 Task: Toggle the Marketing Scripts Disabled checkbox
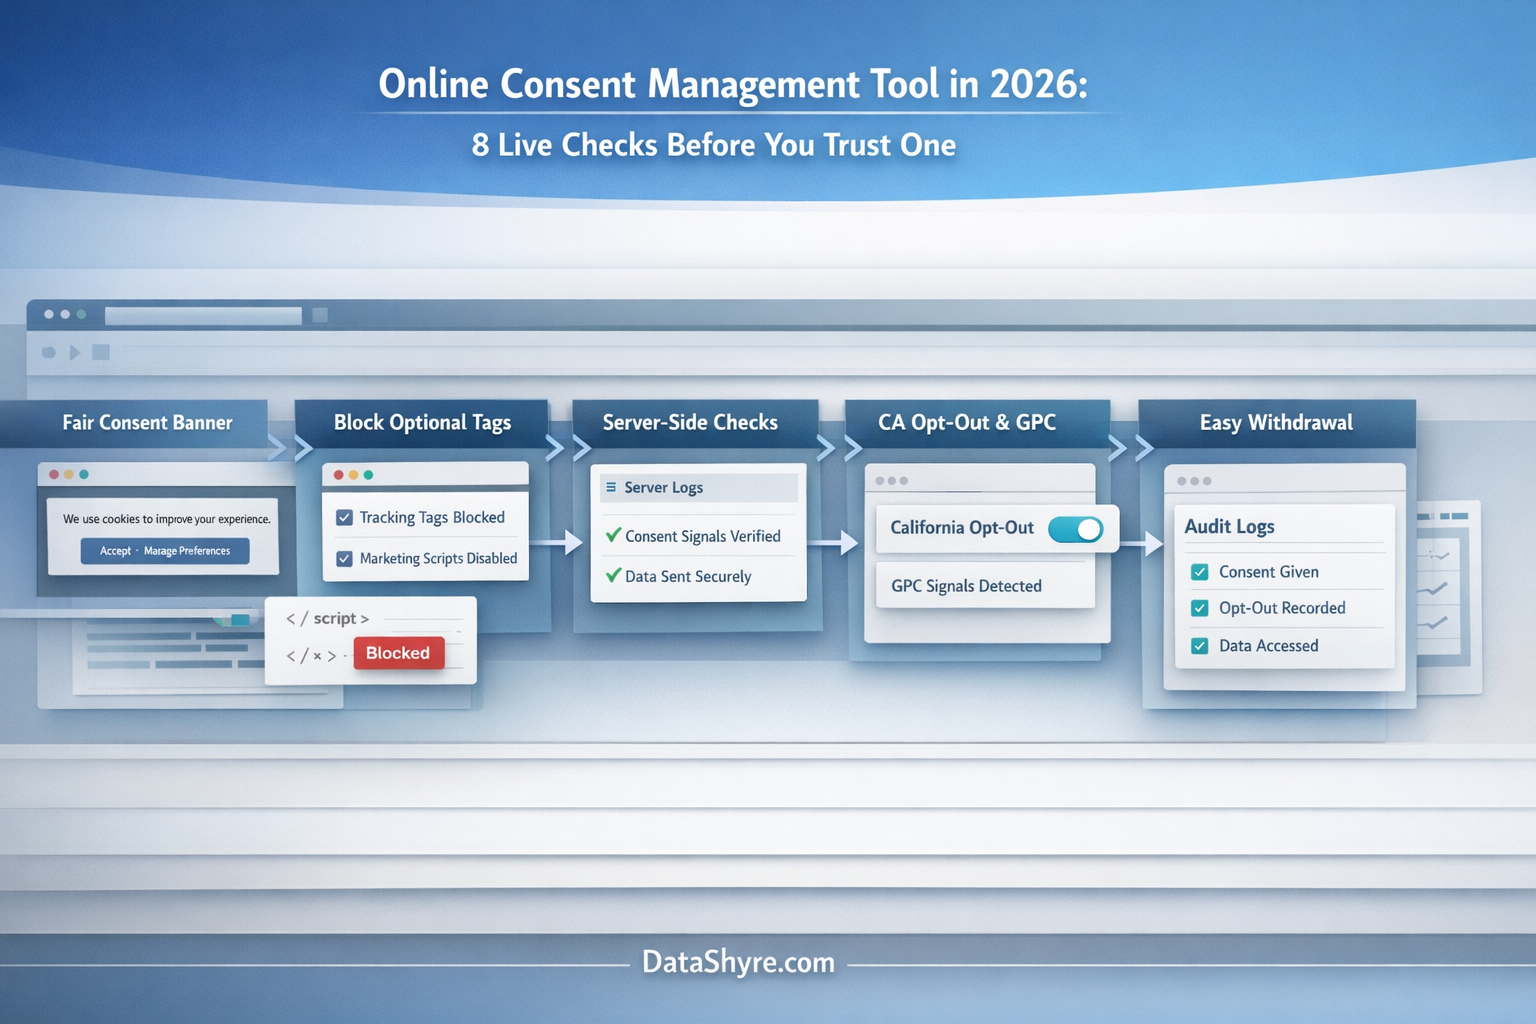click(344, 559)
